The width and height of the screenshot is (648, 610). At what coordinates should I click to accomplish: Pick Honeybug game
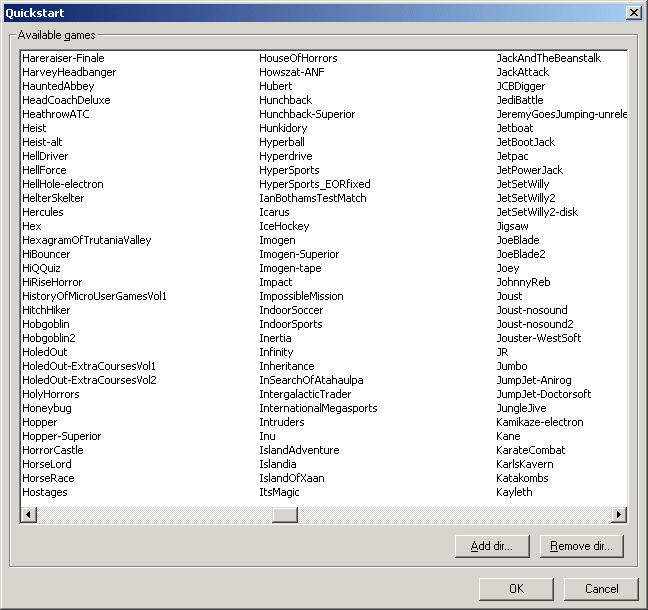(47, 408)
